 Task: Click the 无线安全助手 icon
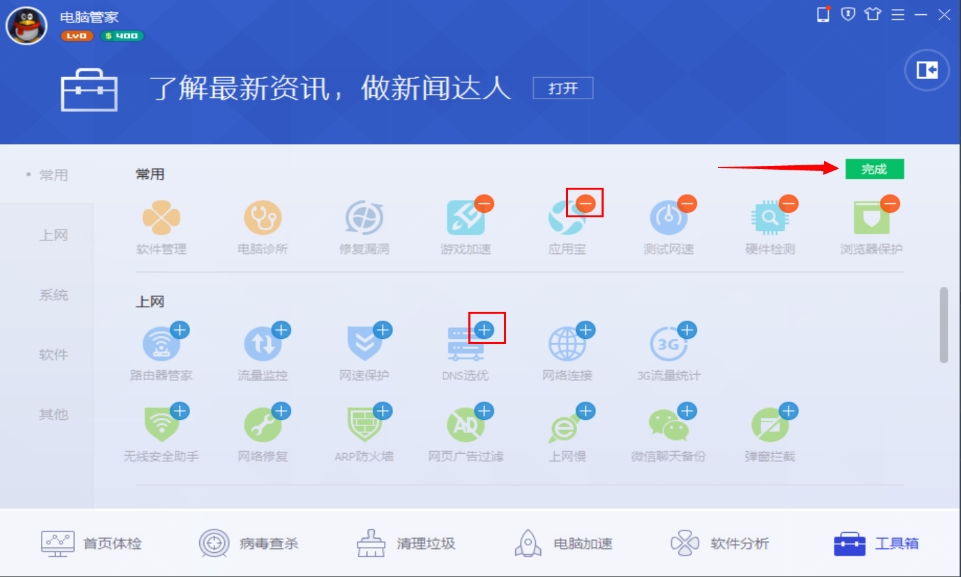[161, 425]
